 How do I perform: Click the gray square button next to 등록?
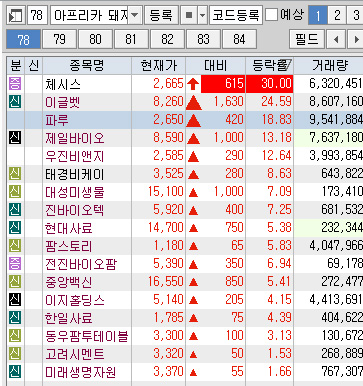(189, 15)
